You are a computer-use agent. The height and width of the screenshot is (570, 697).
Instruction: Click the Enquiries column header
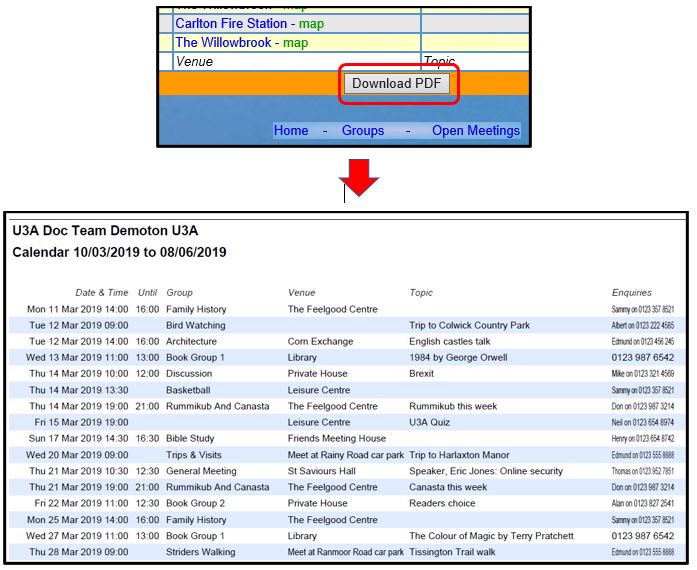click(x=631, y=293)
